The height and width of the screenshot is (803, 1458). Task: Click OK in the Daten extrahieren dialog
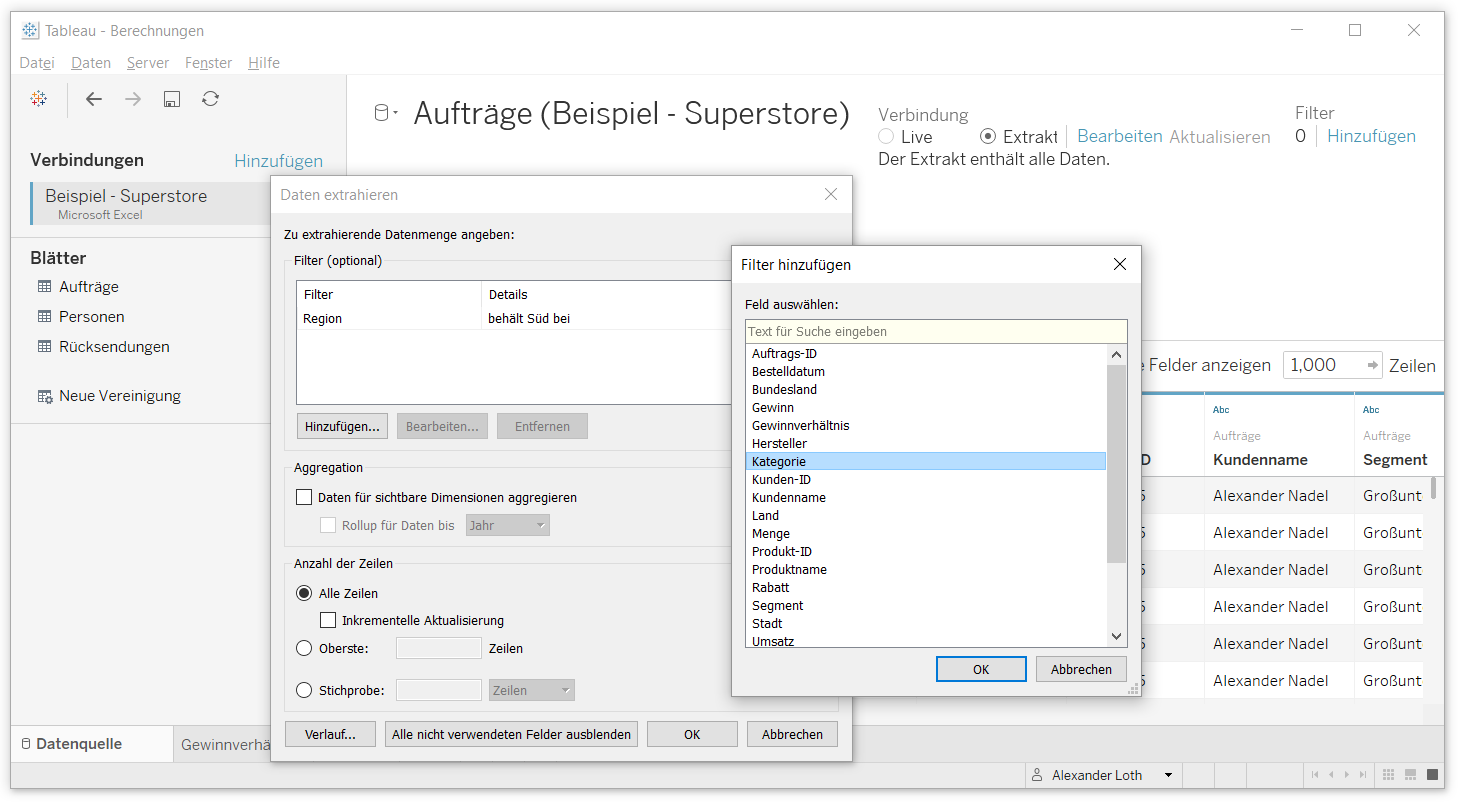692,734
